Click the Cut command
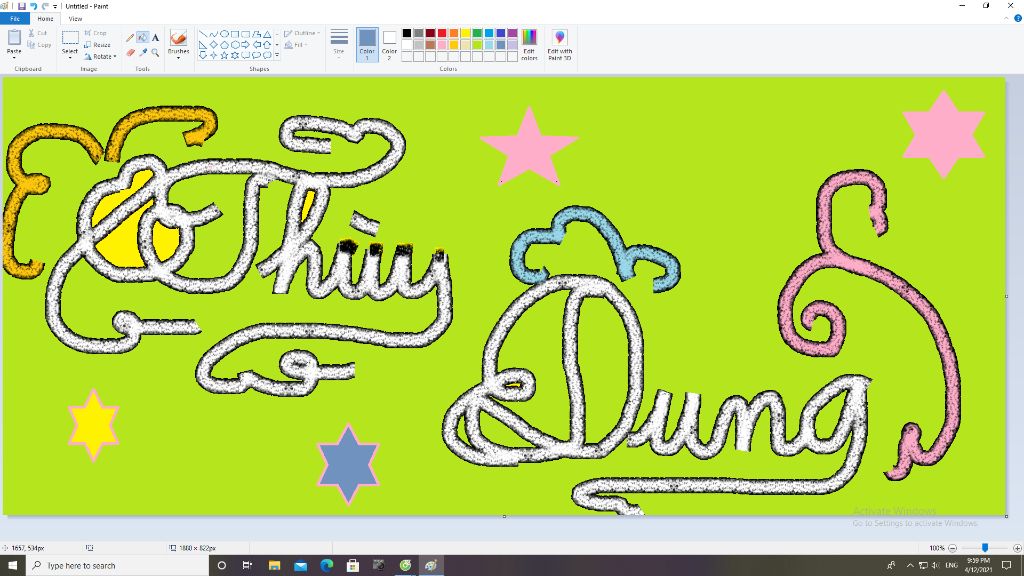 [x=37, y=33]
